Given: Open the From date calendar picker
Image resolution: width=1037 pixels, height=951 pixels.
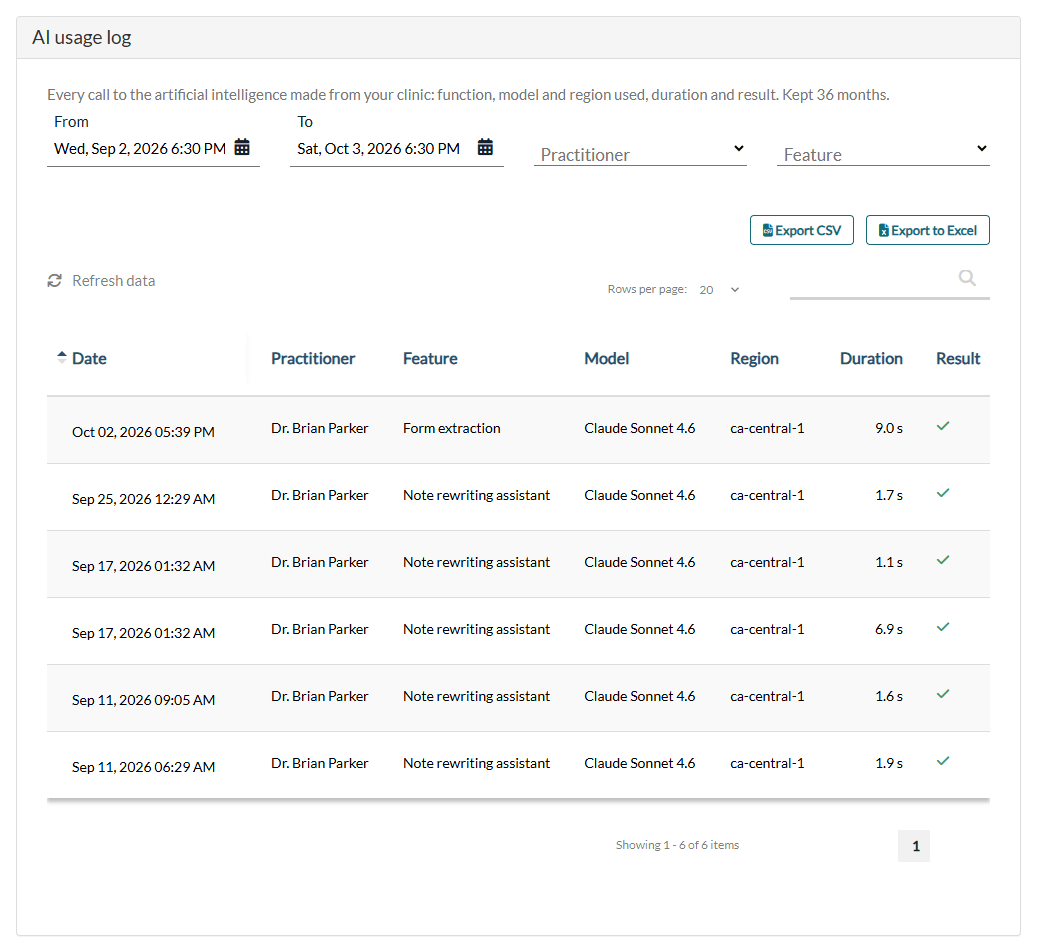Looking at the screenshot, I should (242, 147).
